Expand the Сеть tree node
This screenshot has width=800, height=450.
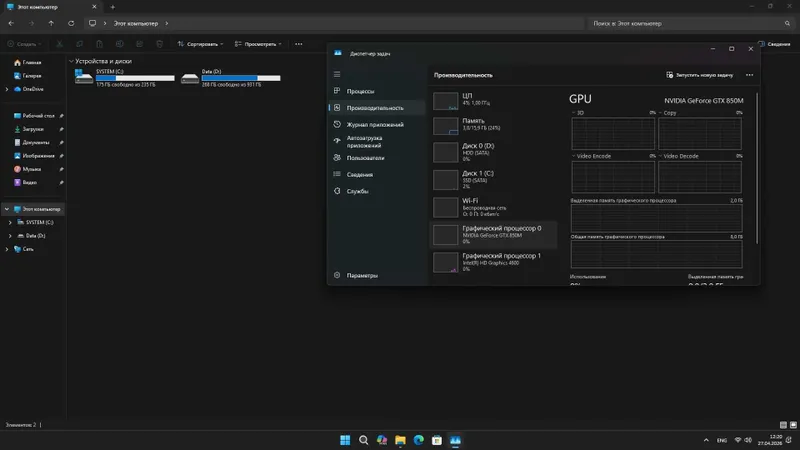[x=7, y=249]
